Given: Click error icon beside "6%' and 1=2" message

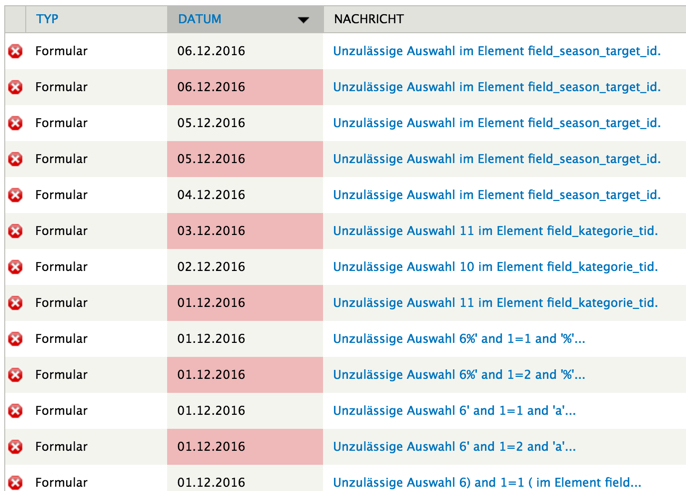Looking at the screenshot, I should (x=15, y=375).
